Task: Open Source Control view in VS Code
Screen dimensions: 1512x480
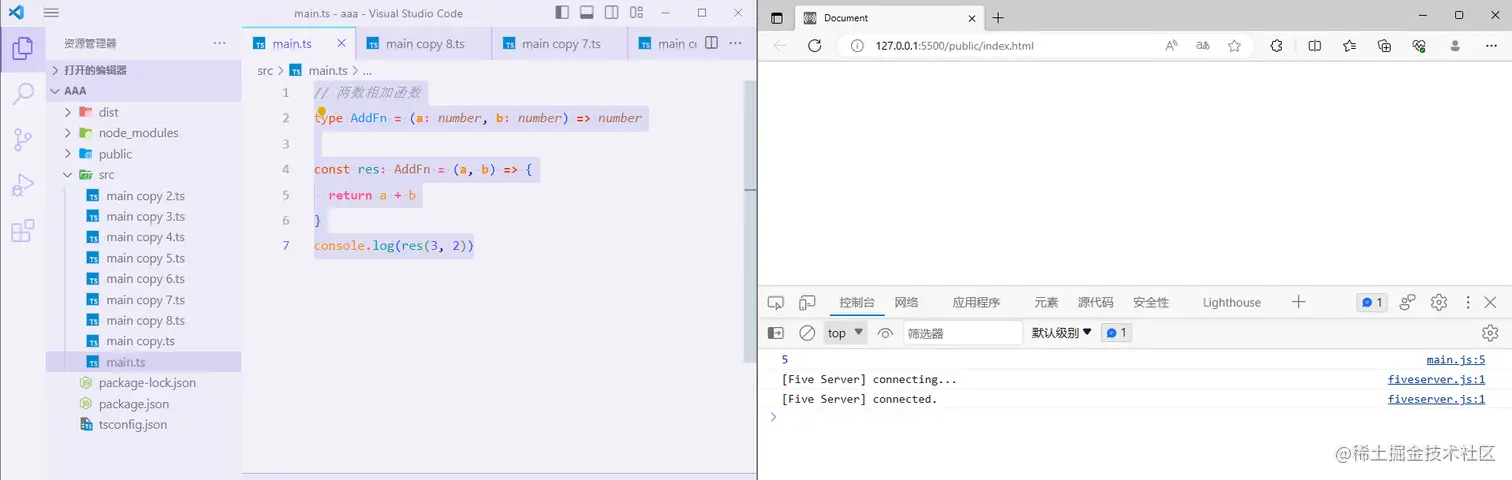Action: coord(22,140)
